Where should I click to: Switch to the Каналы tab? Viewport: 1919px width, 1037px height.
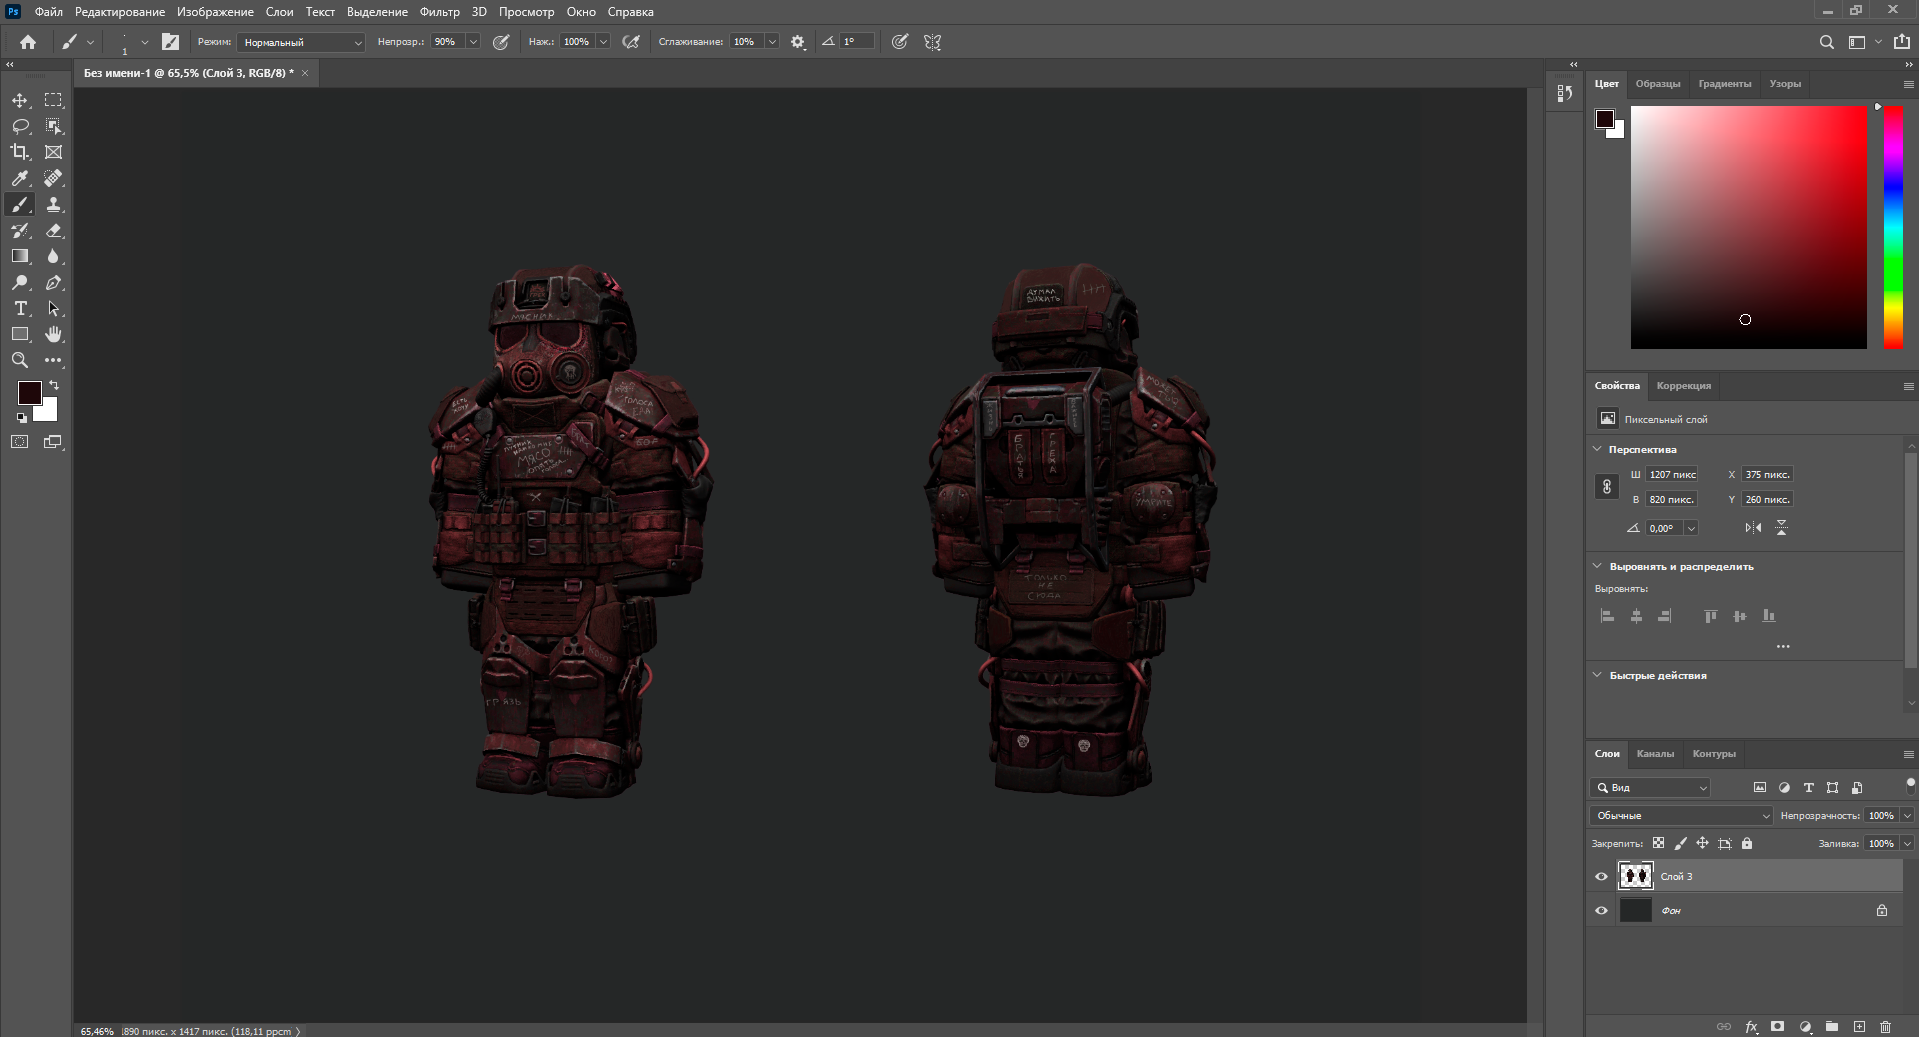click(x=1655, y=753)
